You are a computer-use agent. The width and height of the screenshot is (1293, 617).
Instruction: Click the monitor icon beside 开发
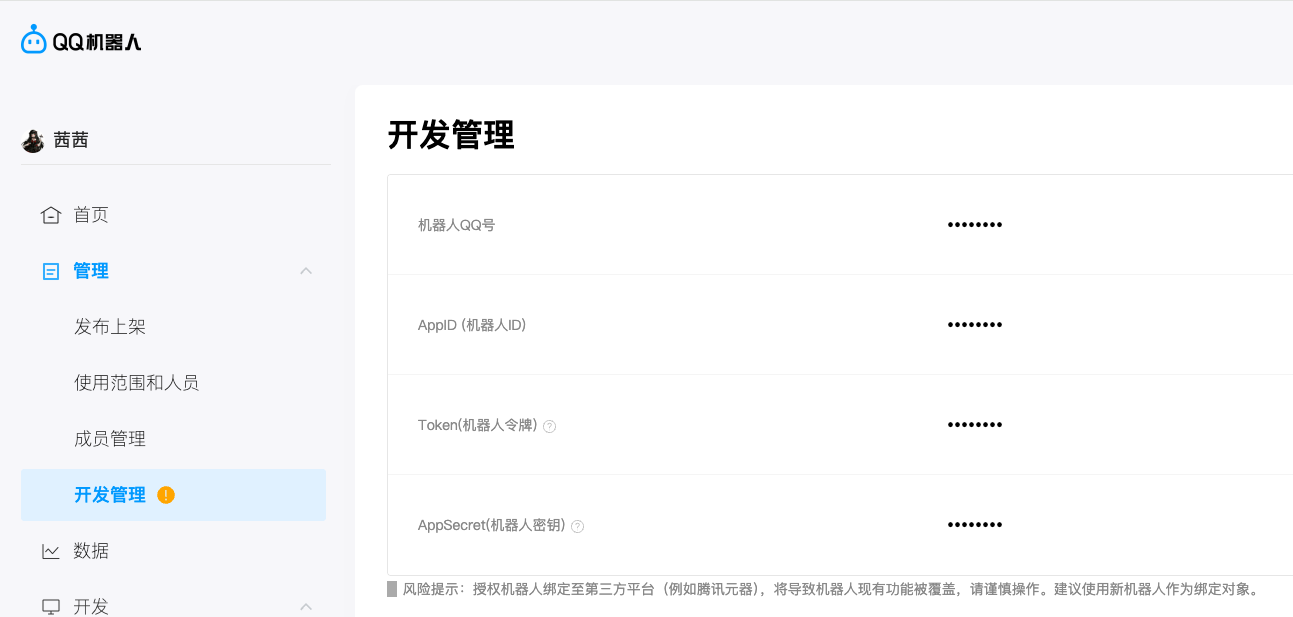(49, 604)
